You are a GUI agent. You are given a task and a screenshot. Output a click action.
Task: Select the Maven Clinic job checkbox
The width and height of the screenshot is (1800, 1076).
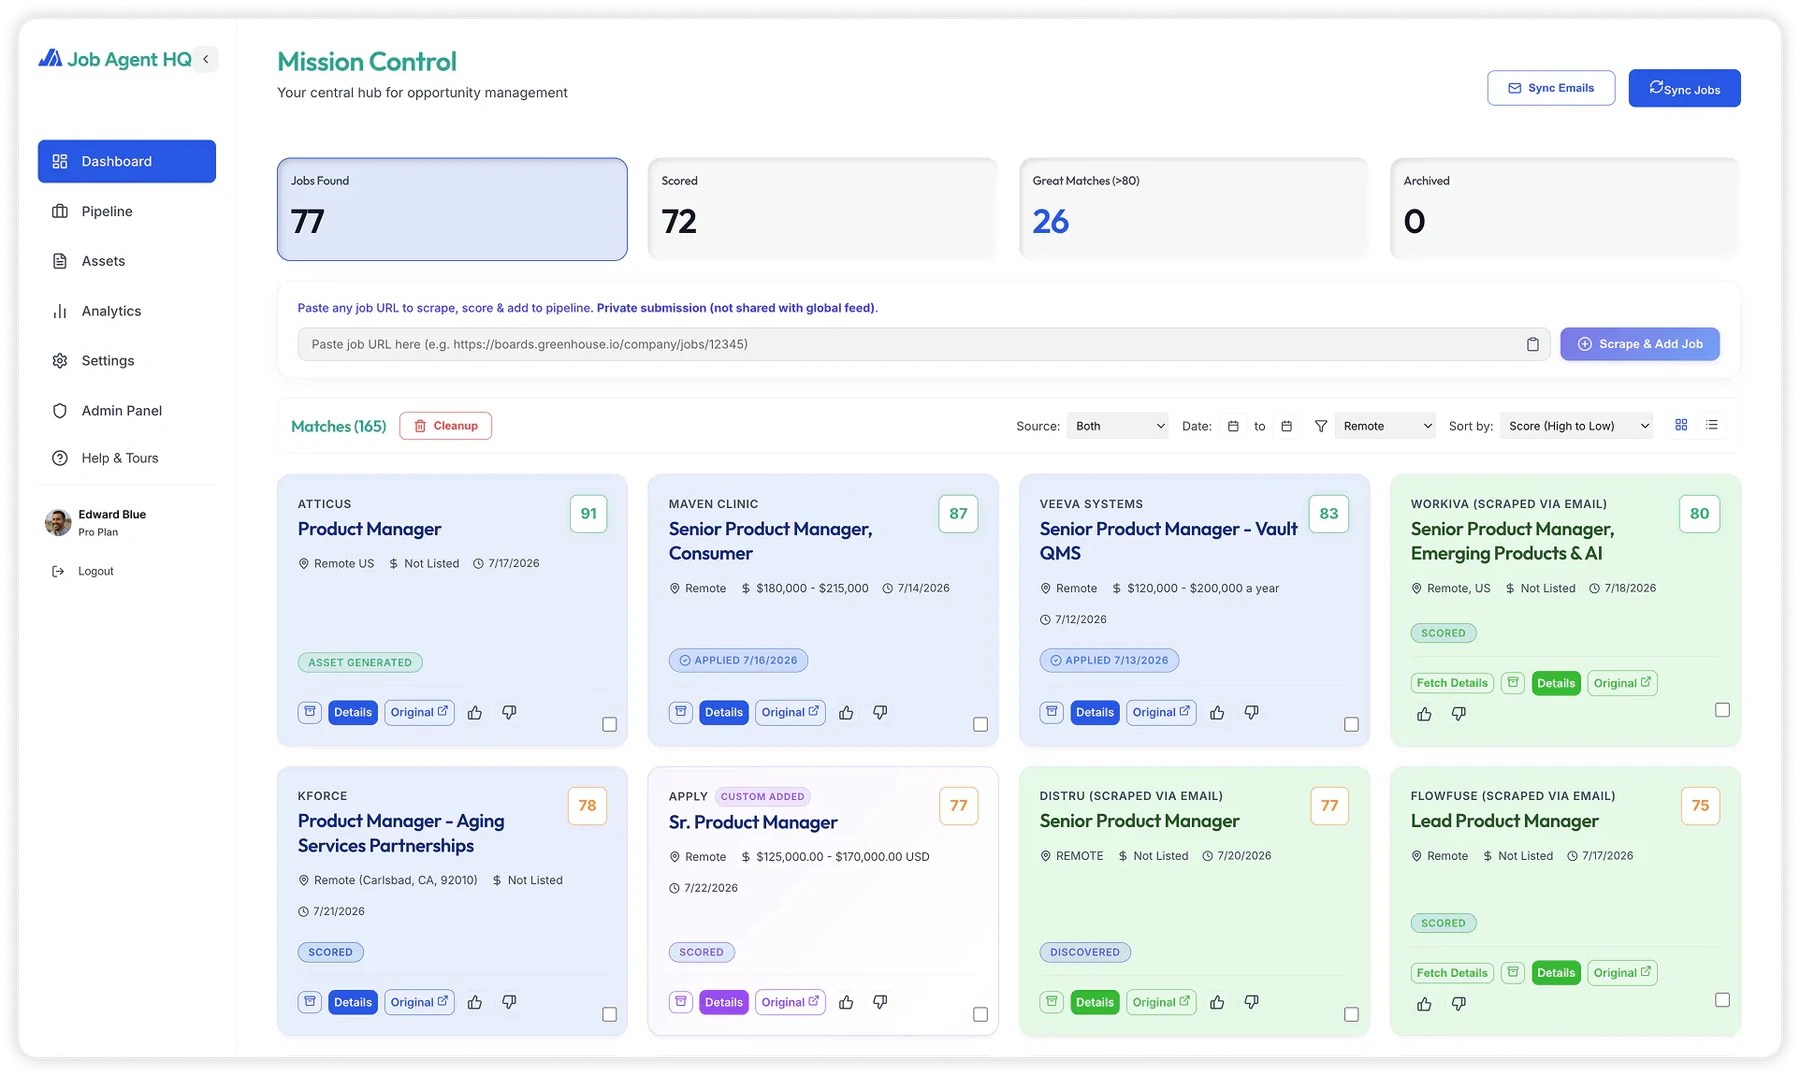click(980, 724)
